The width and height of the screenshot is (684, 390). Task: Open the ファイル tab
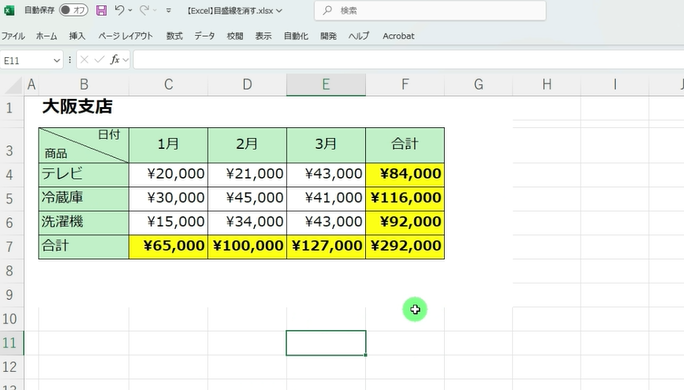[13, 36]
